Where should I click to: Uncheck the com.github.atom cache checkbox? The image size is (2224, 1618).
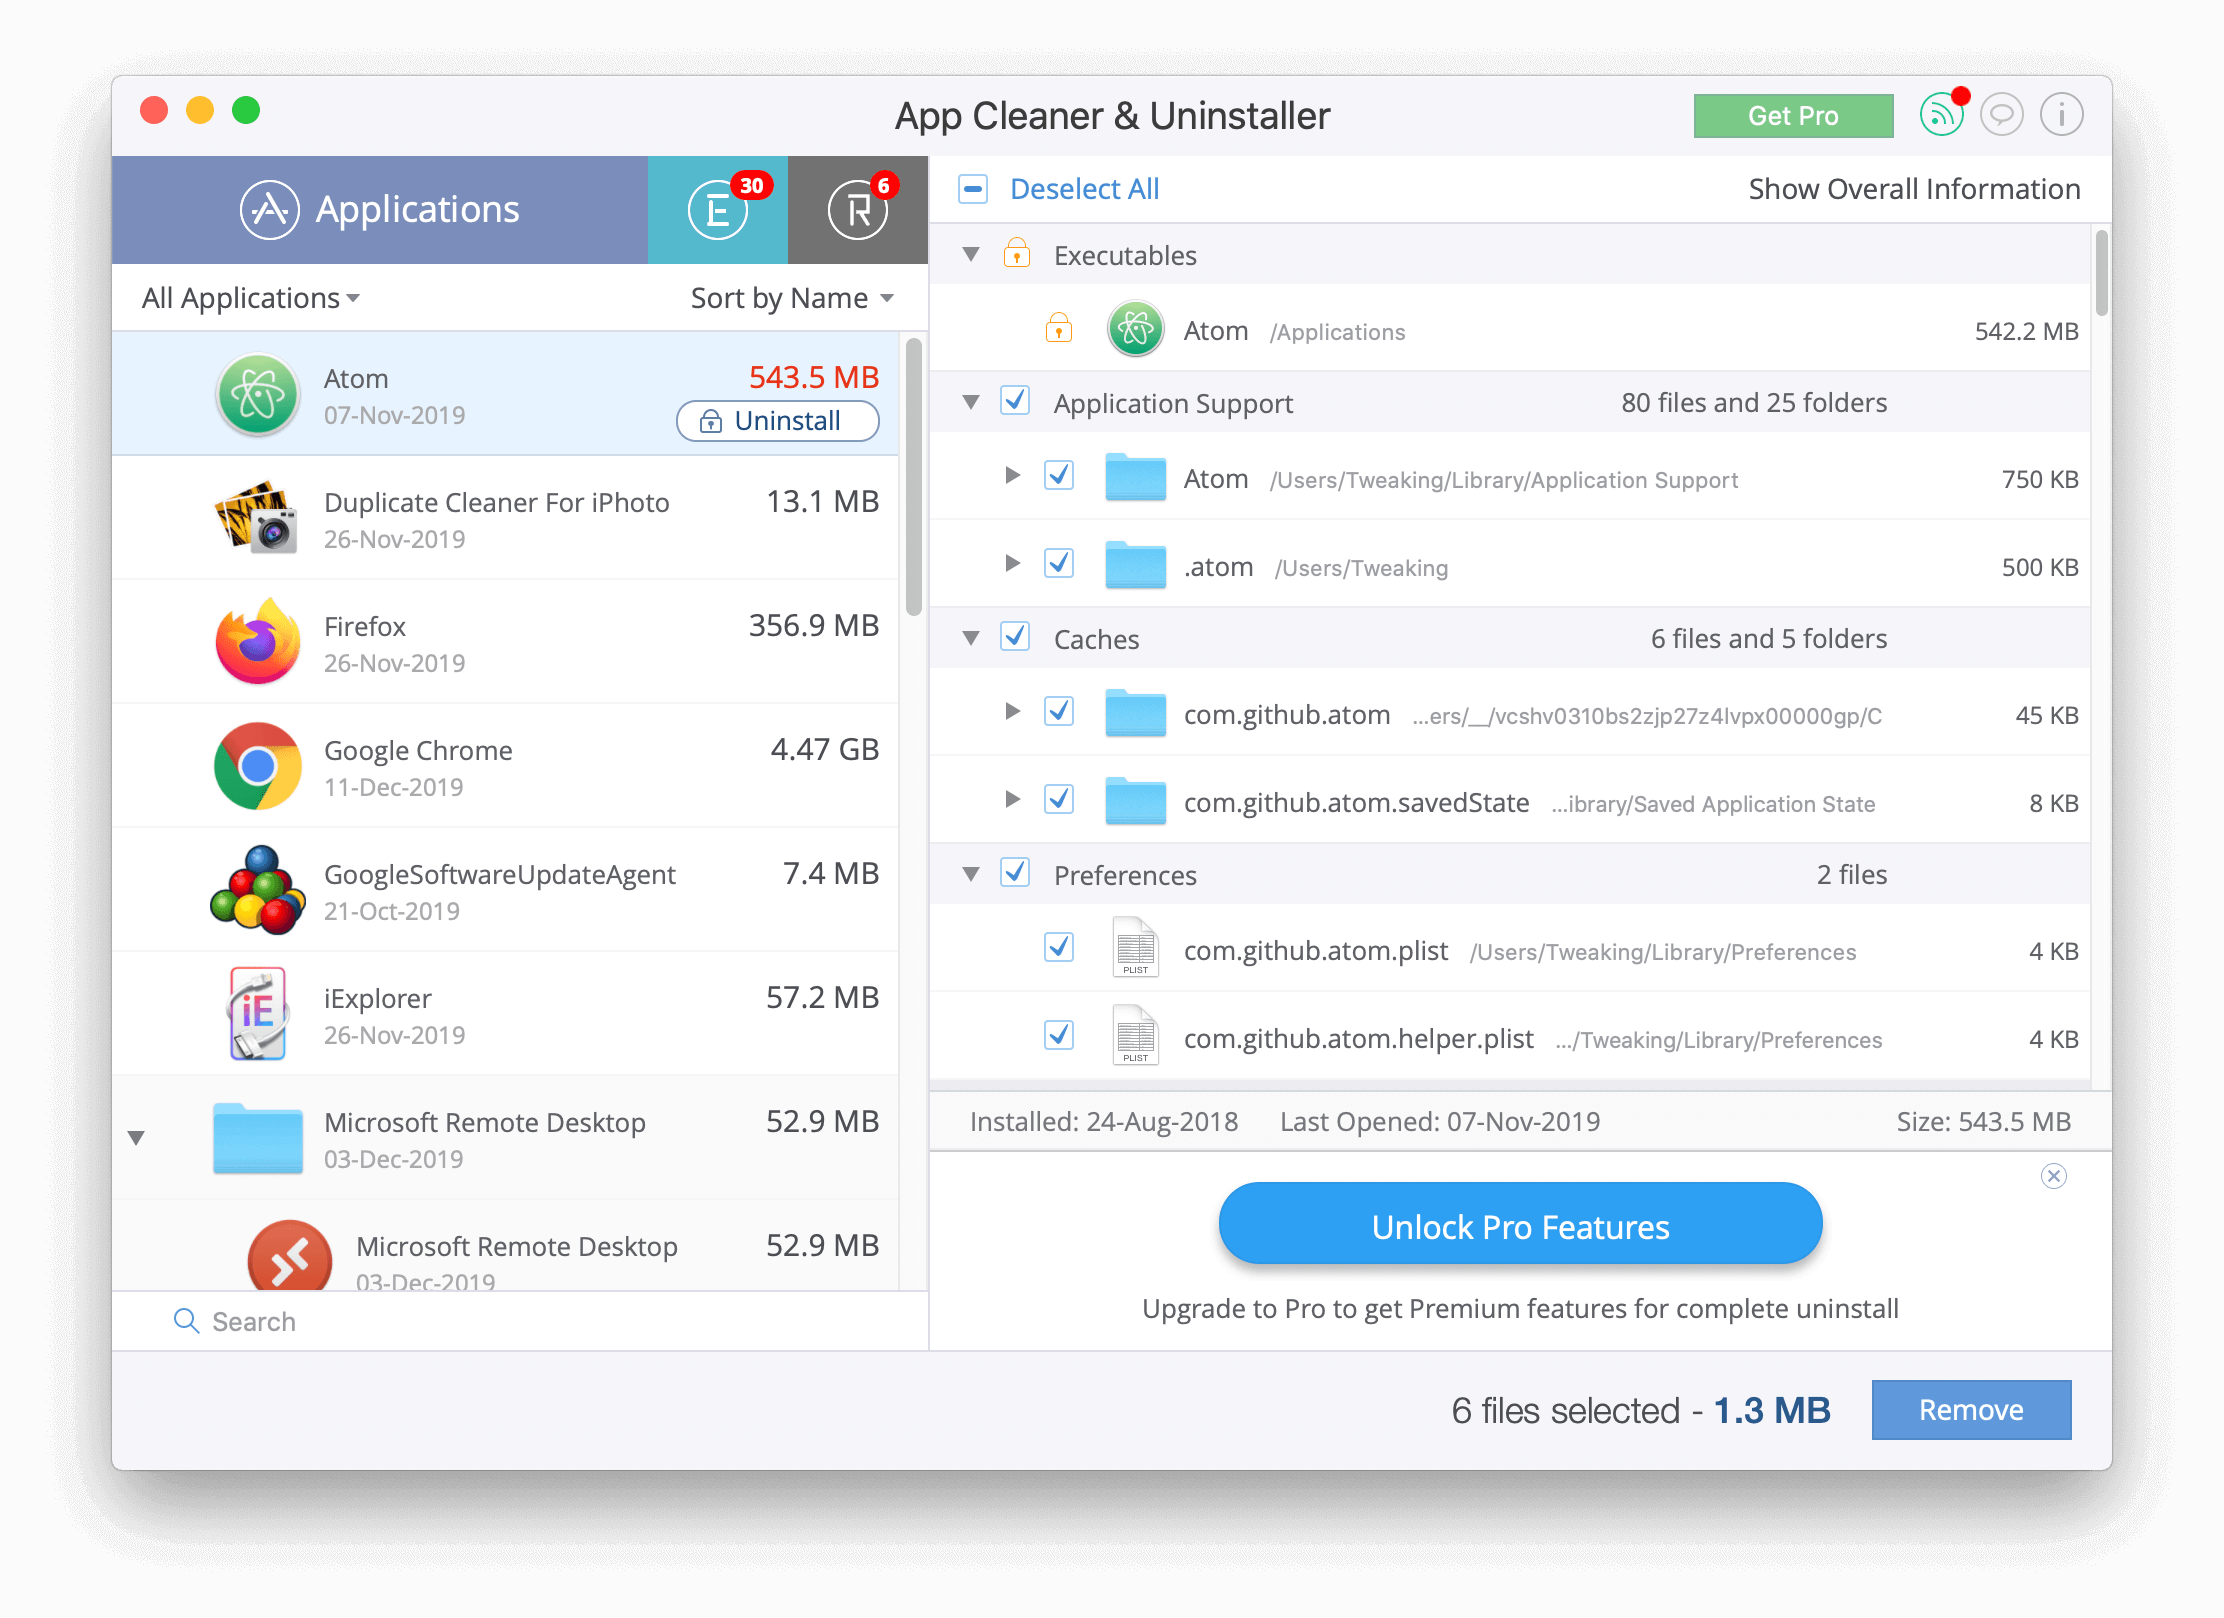tap(1059, 711)
